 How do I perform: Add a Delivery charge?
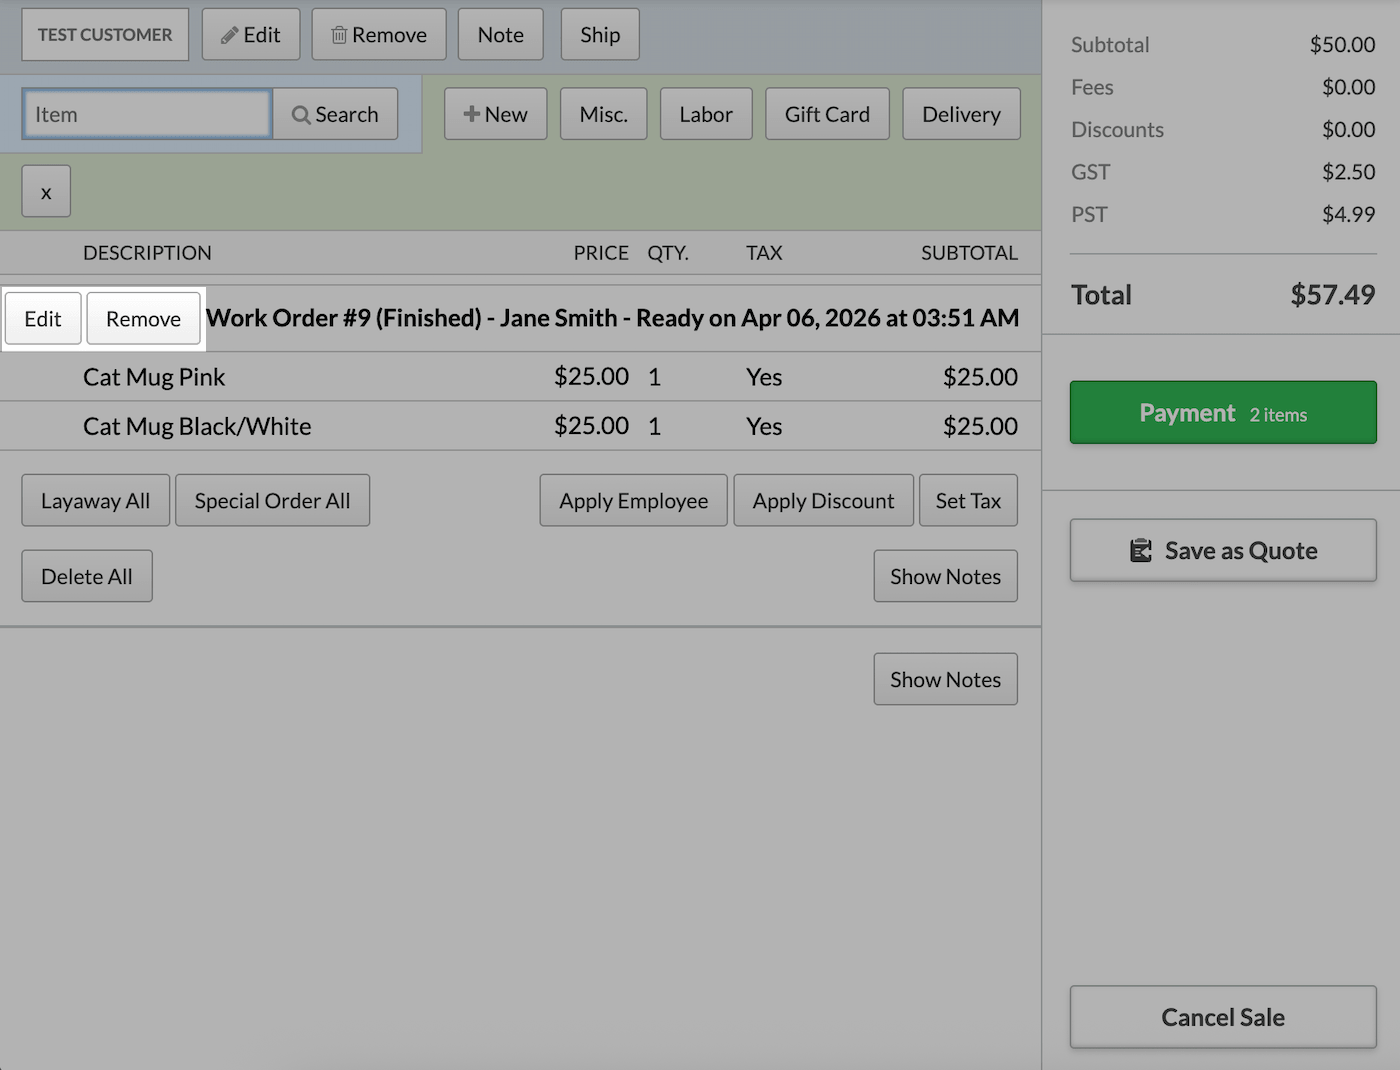962,114
